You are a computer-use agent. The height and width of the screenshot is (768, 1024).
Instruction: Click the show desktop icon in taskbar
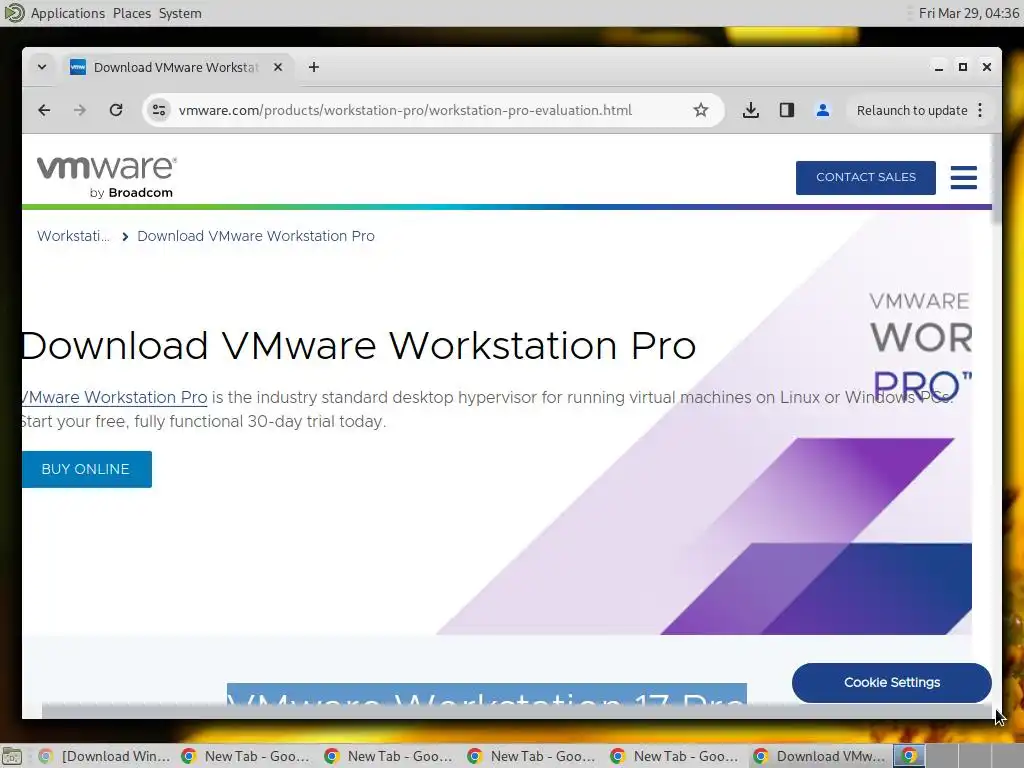(x=12, y=756)
